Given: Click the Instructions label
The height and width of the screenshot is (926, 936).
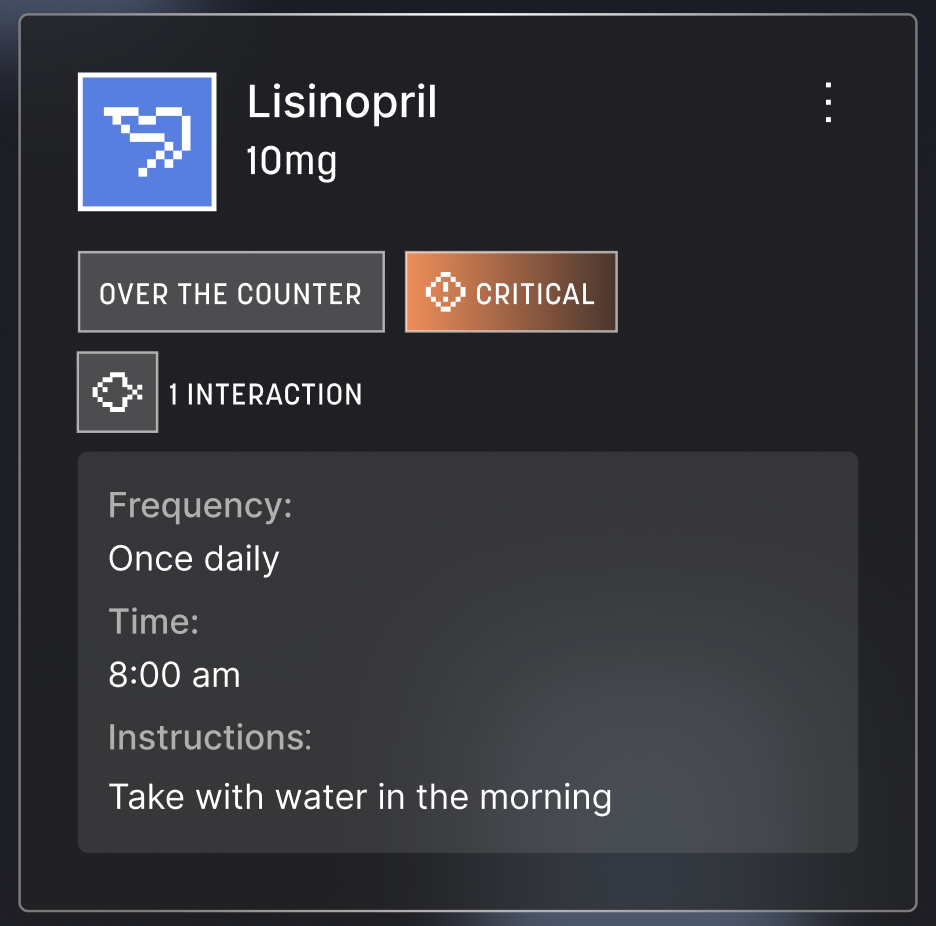Looking at the screenshot, I should pos(210,738).
